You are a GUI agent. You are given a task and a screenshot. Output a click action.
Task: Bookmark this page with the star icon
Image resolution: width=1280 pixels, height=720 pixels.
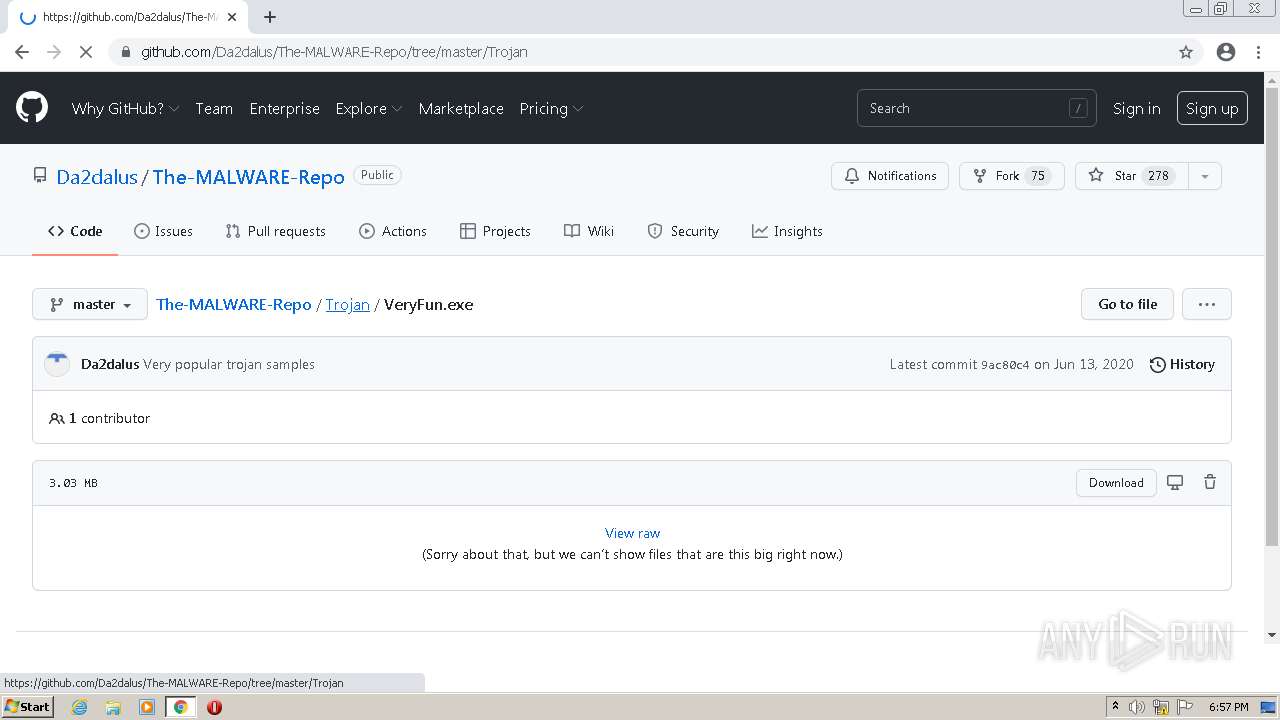(x=1186, y=52)
